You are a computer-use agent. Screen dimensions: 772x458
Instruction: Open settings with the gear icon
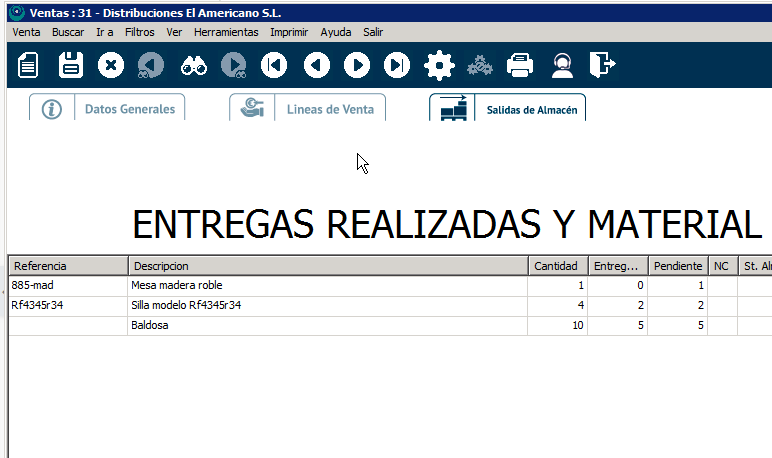pos(439,66)
